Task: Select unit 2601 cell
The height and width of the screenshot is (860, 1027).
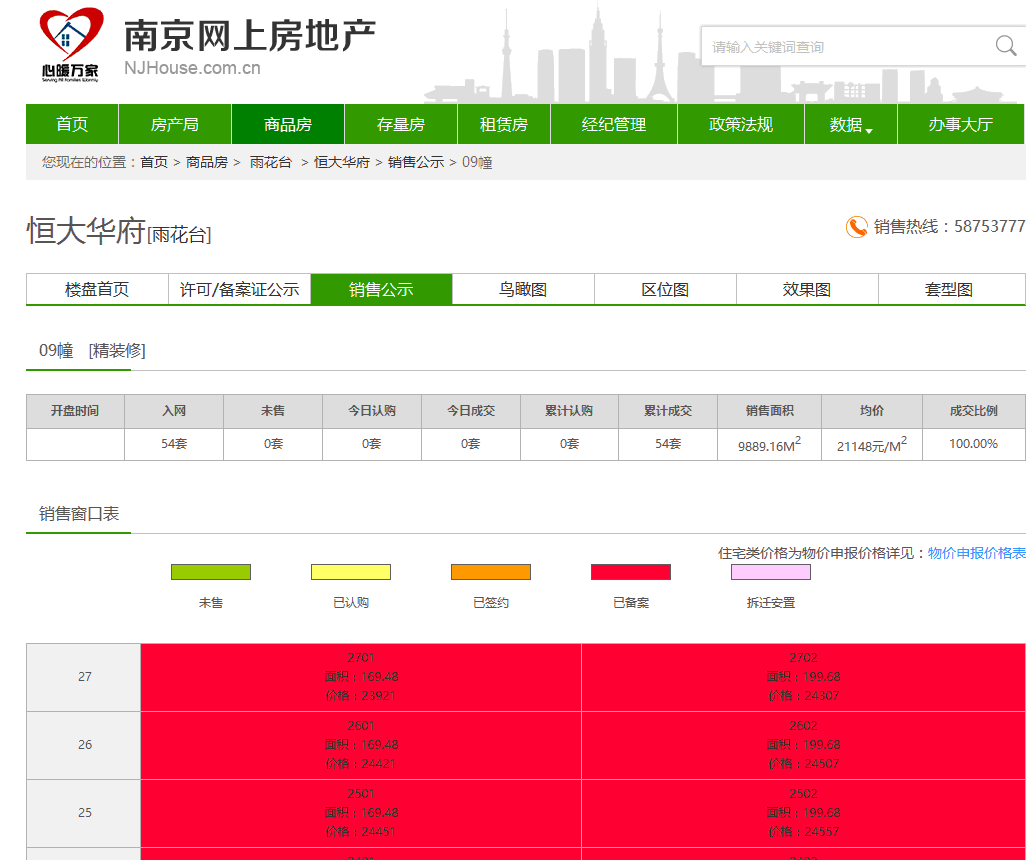Action: (x=361, y=745)
